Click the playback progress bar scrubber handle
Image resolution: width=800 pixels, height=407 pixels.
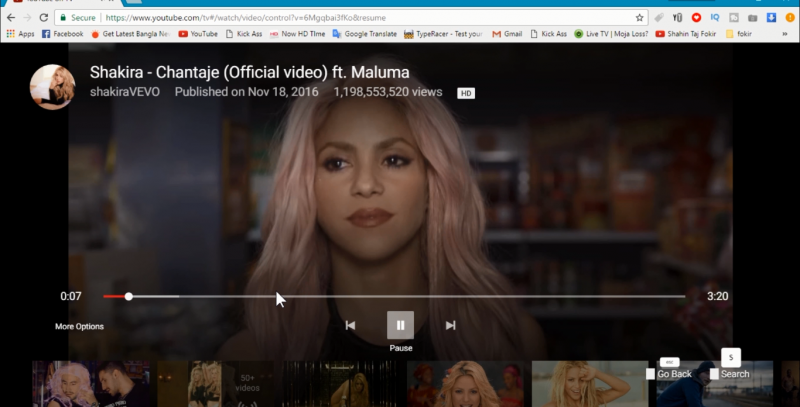pyautogui.click(x=129, y=296)
